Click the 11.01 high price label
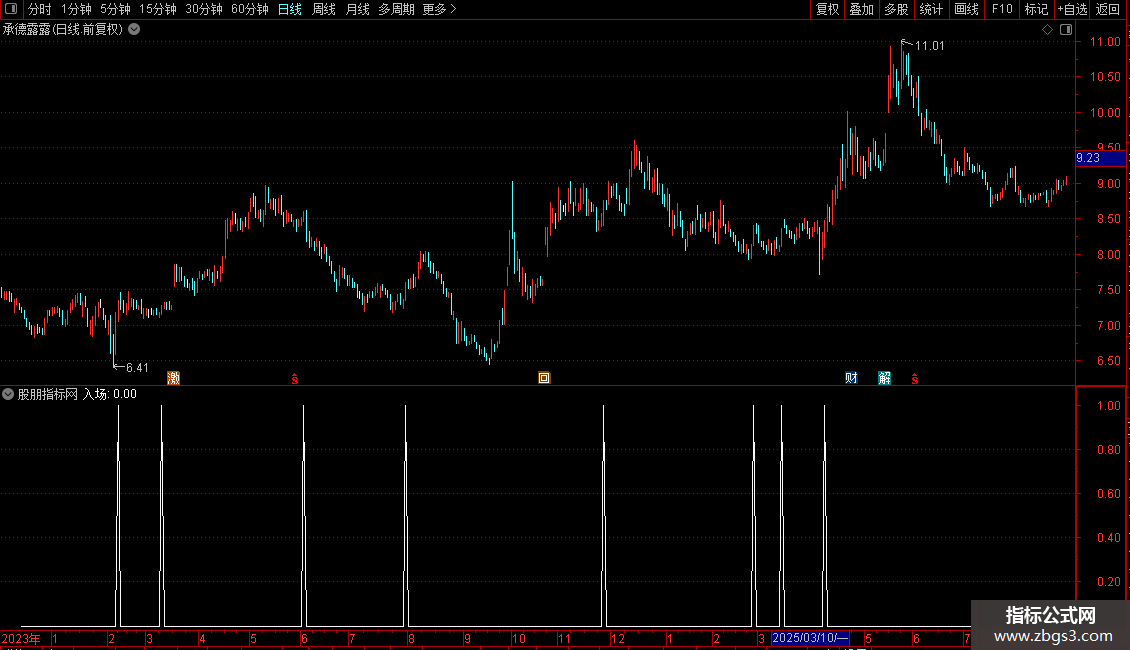1130x650 pixels. point(930,46)
